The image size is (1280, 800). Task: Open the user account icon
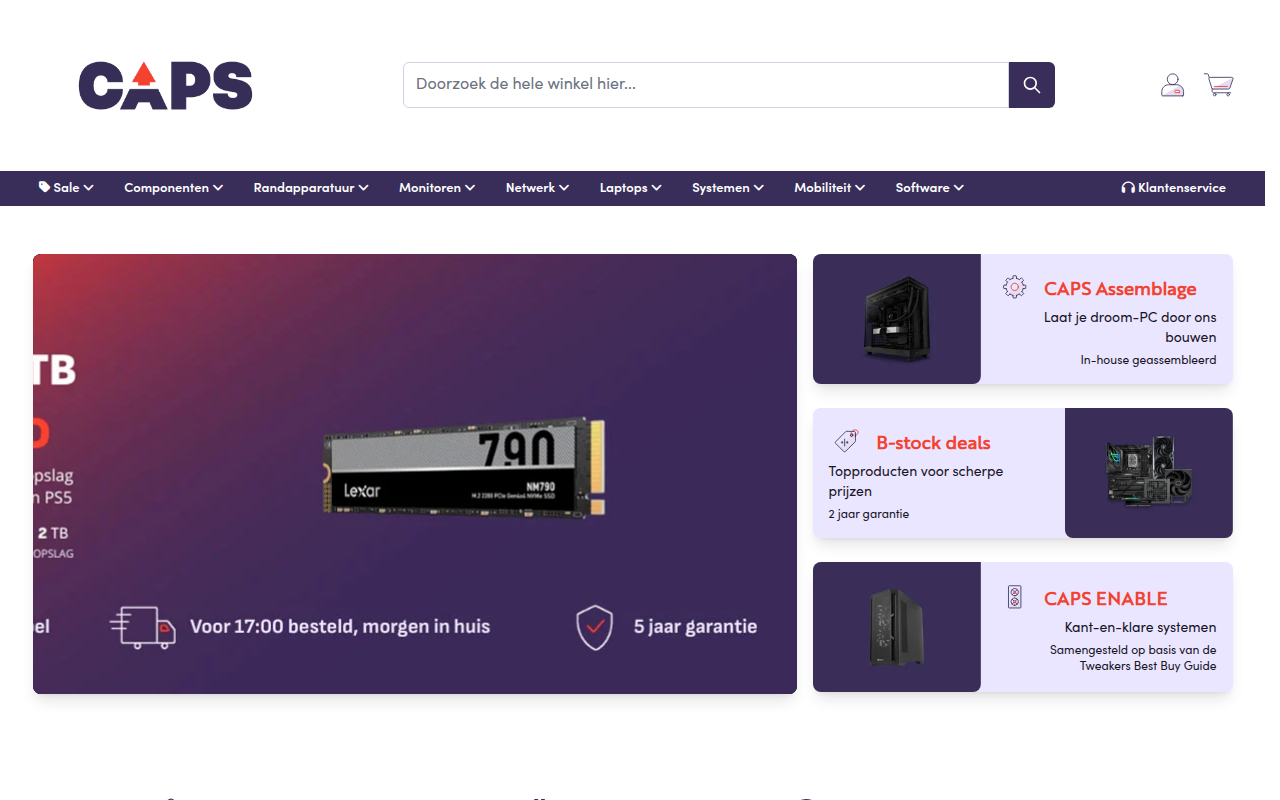tap(1172, 85)
